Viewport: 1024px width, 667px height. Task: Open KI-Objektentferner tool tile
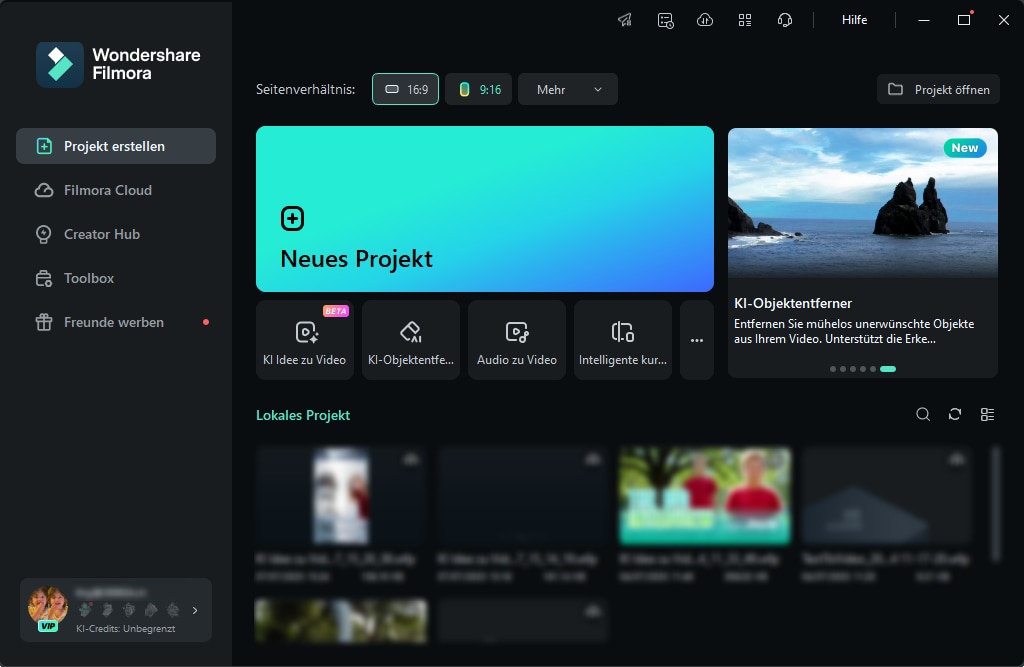(411, 340)
